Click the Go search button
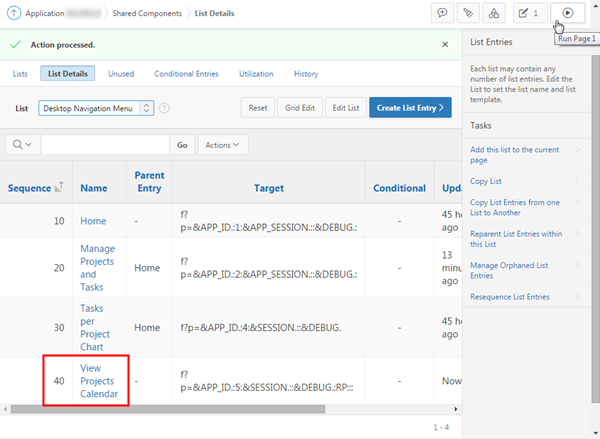Viewport: 600px width, 439px height. click(182, 145)
